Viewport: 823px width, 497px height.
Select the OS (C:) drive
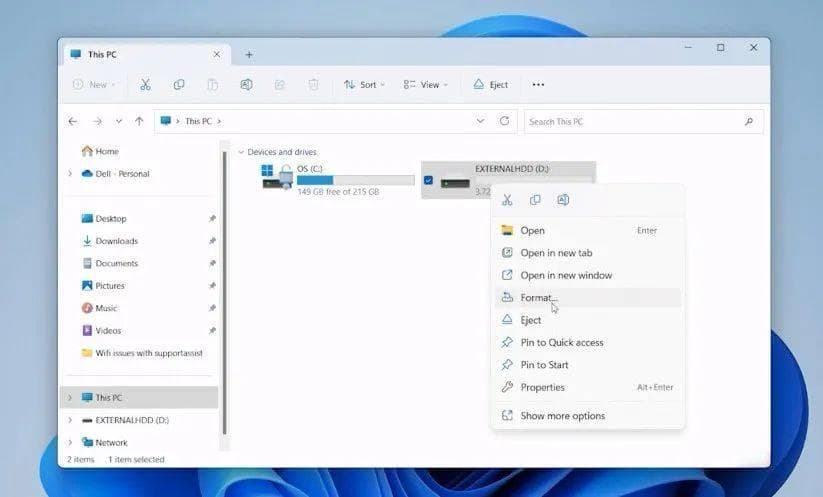338,180
